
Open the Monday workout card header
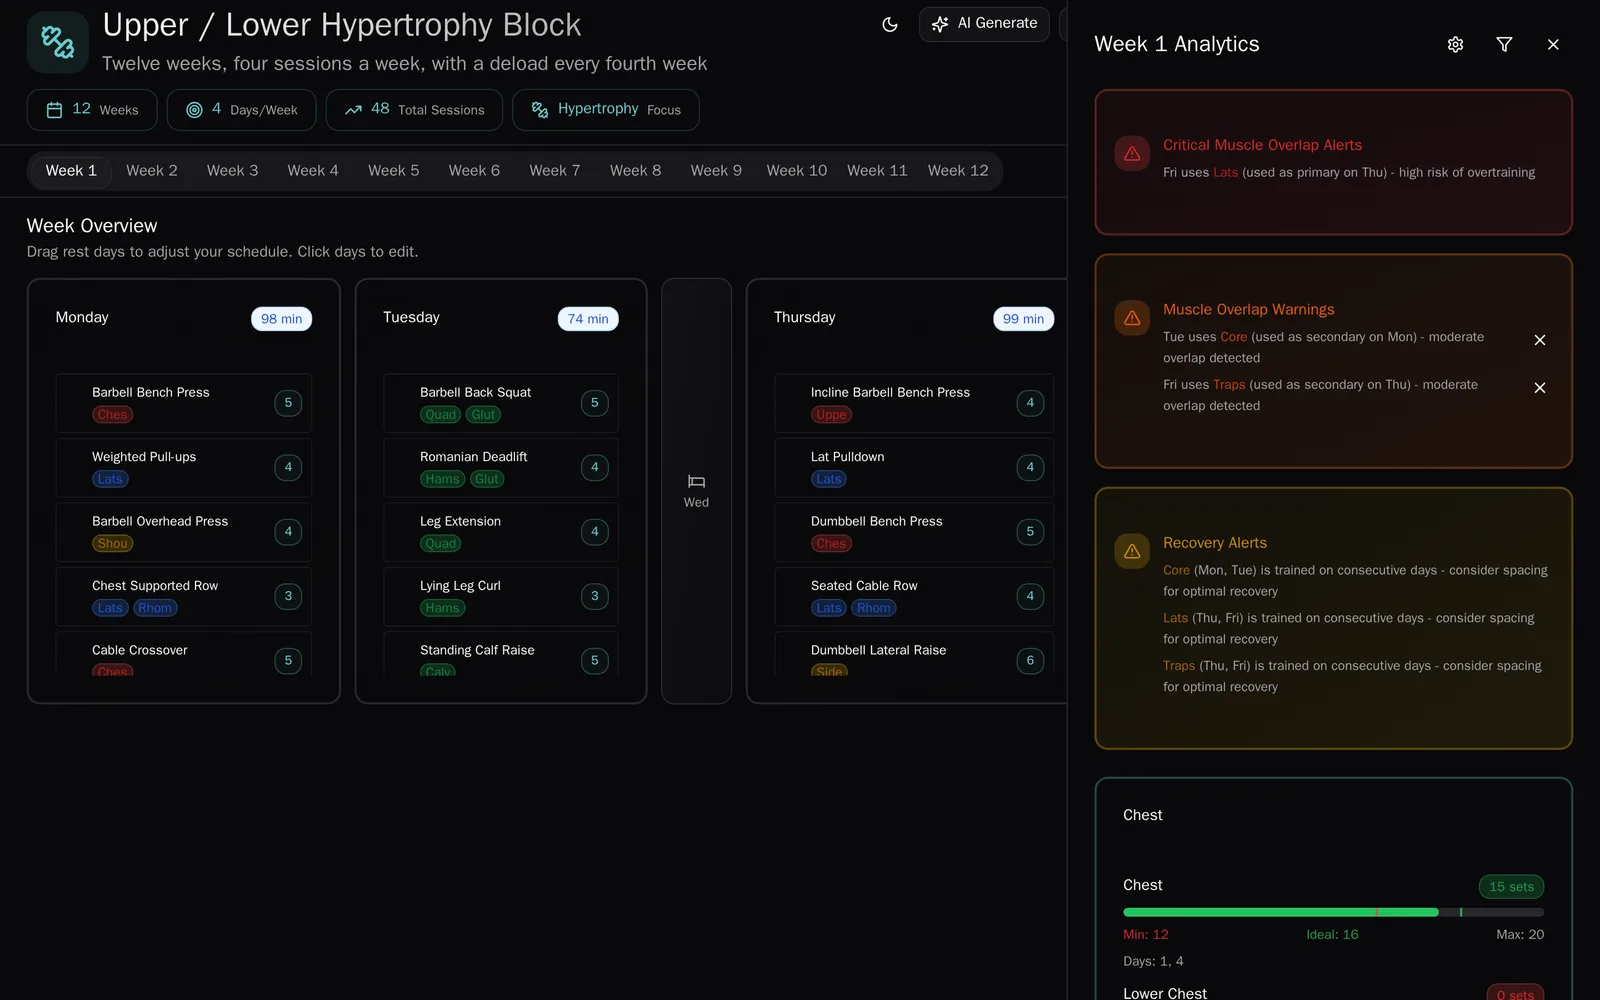point(184,318)
